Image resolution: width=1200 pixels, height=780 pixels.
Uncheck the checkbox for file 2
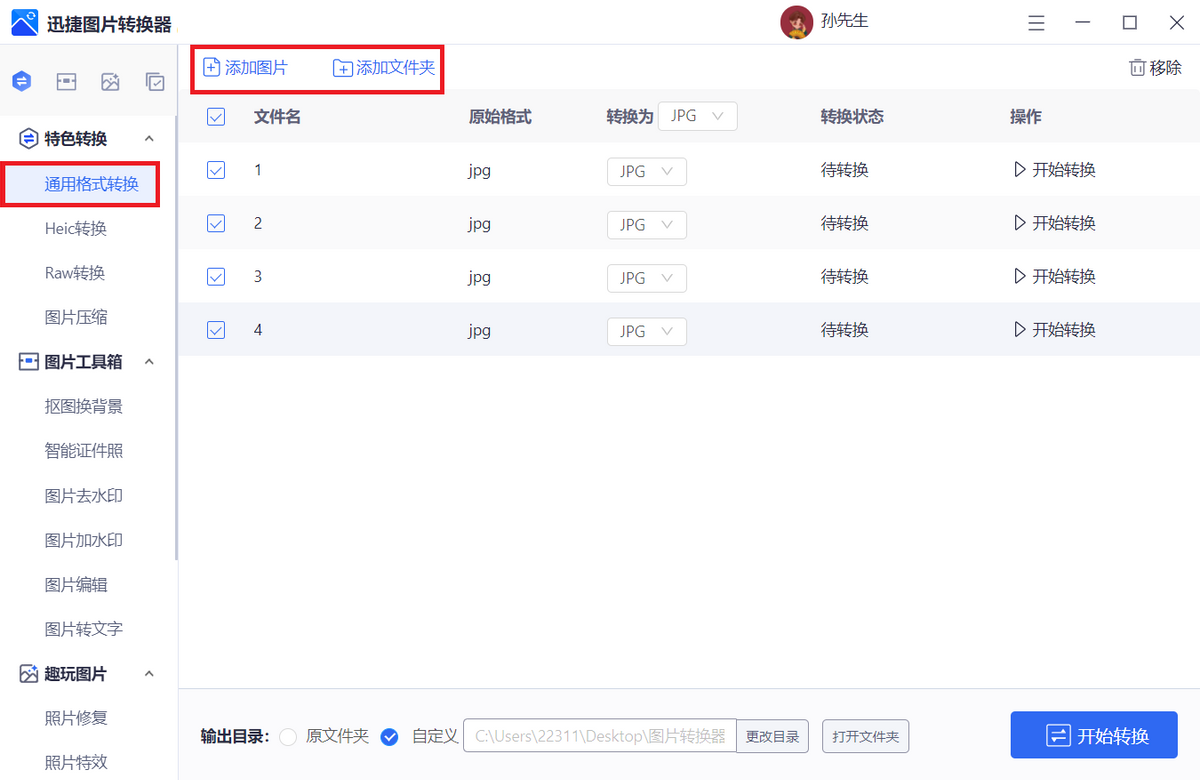coord(216,223)
